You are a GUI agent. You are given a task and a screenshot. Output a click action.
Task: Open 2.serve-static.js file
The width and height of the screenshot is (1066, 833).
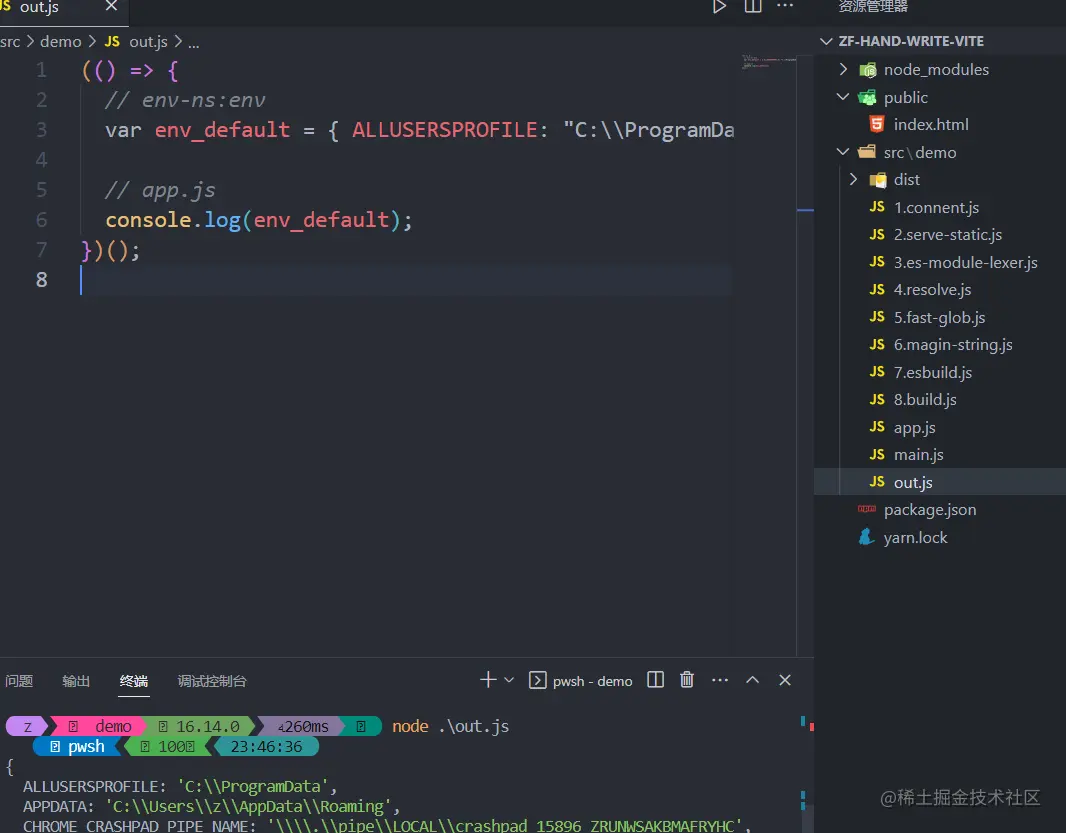[x=948, y=235]
